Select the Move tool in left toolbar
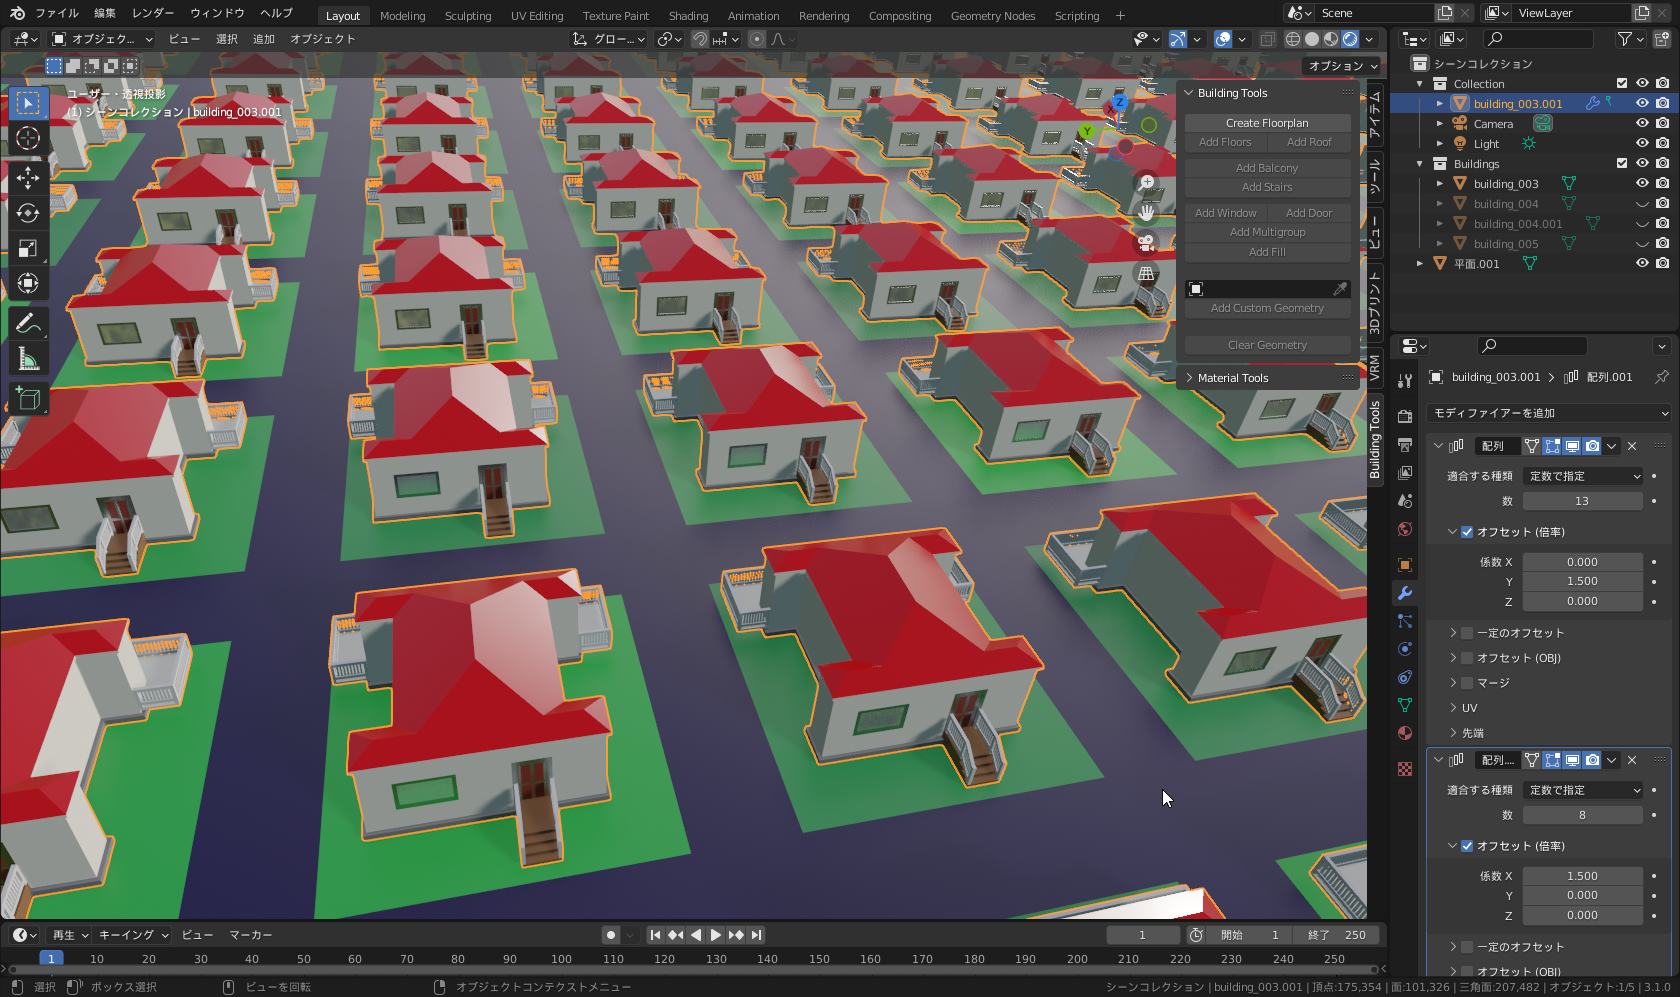Viewport: 1680px width, 997px height. (28, 178)
